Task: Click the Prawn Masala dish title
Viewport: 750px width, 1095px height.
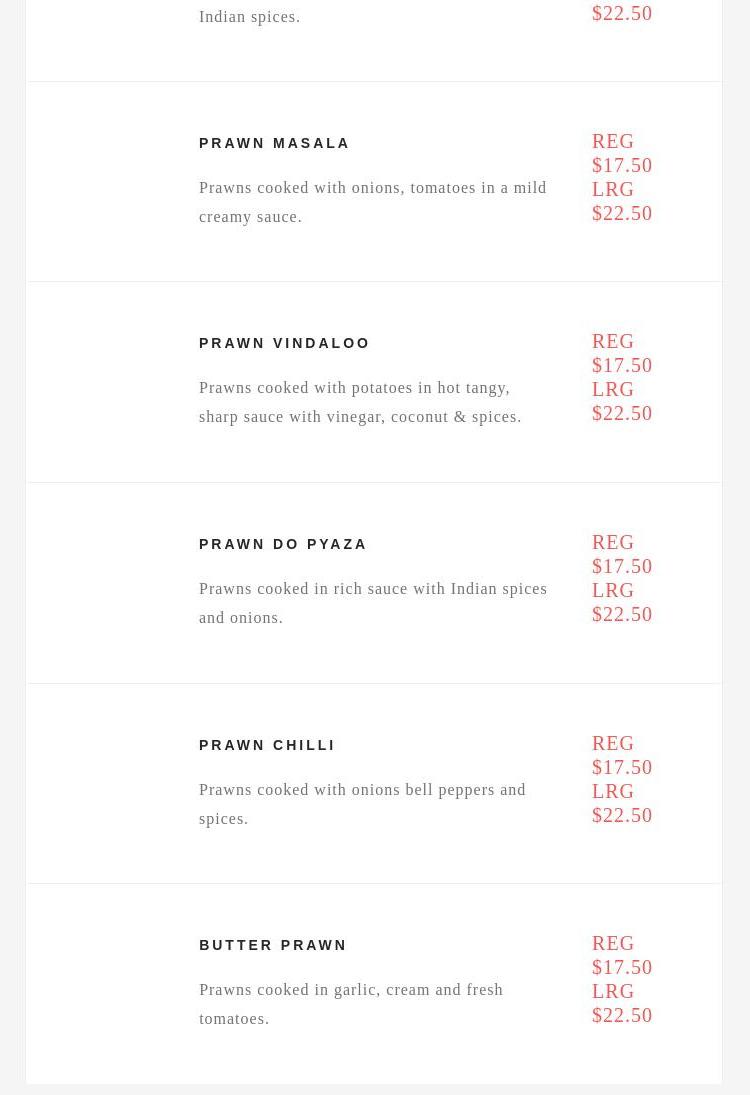Action: click(274, 143)
